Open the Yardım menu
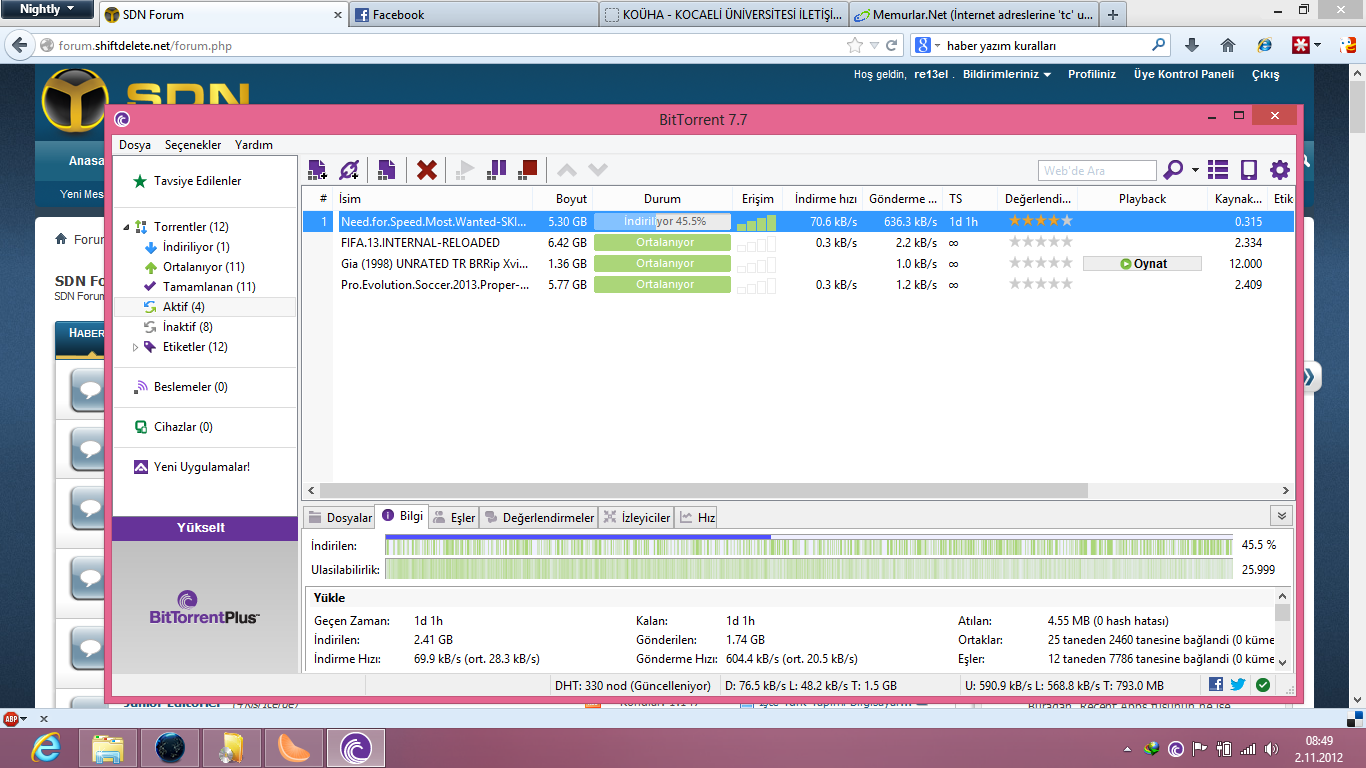The width and height of the screenshot is (1366, 768). (x=254, y=145)
